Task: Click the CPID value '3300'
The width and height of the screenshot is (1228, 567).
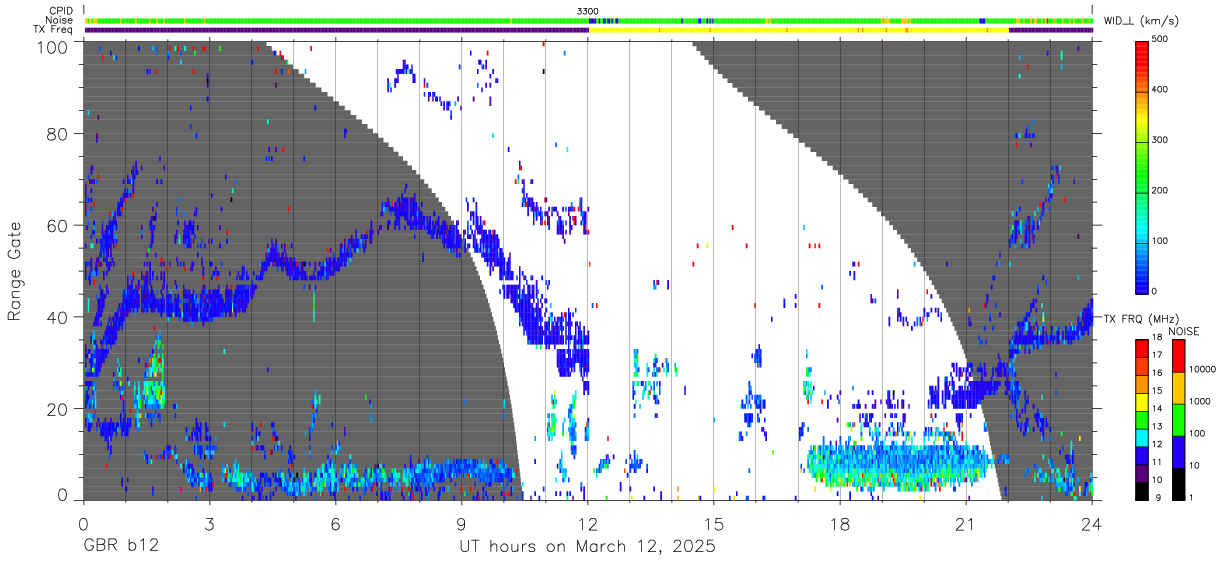Action: [x=588, y=10]
